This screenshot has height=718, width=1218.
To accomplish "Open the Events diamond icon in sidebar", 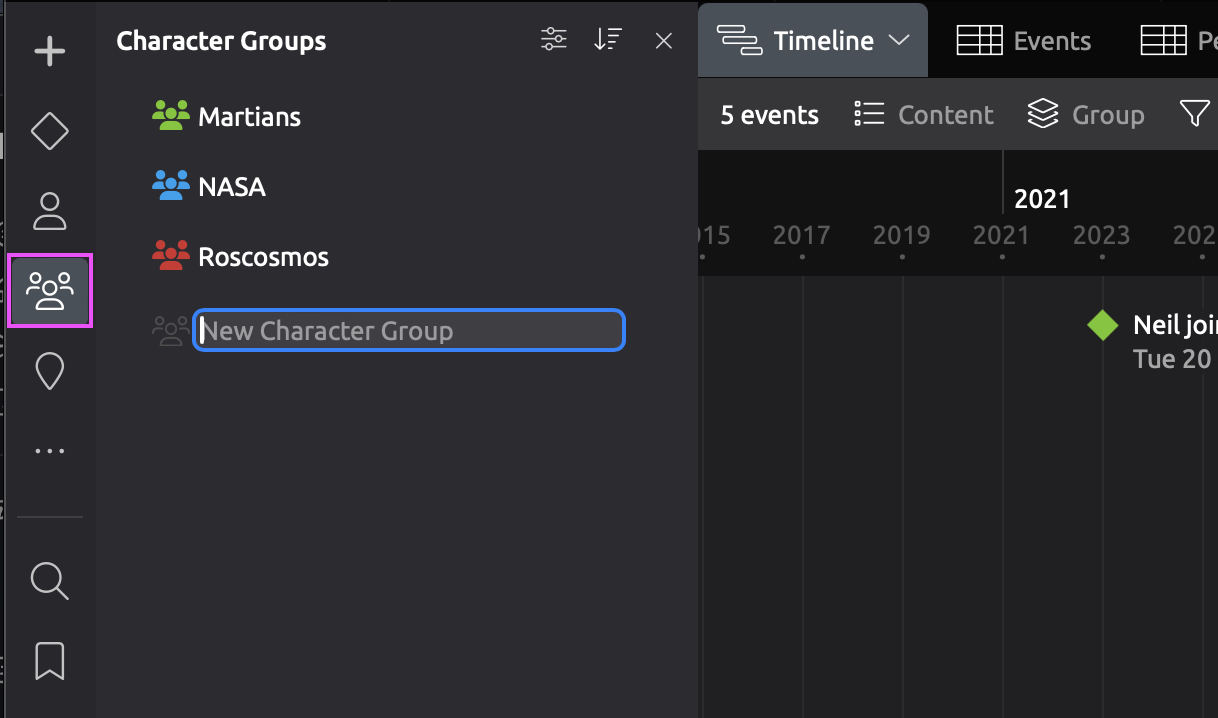I will [49, 131].
